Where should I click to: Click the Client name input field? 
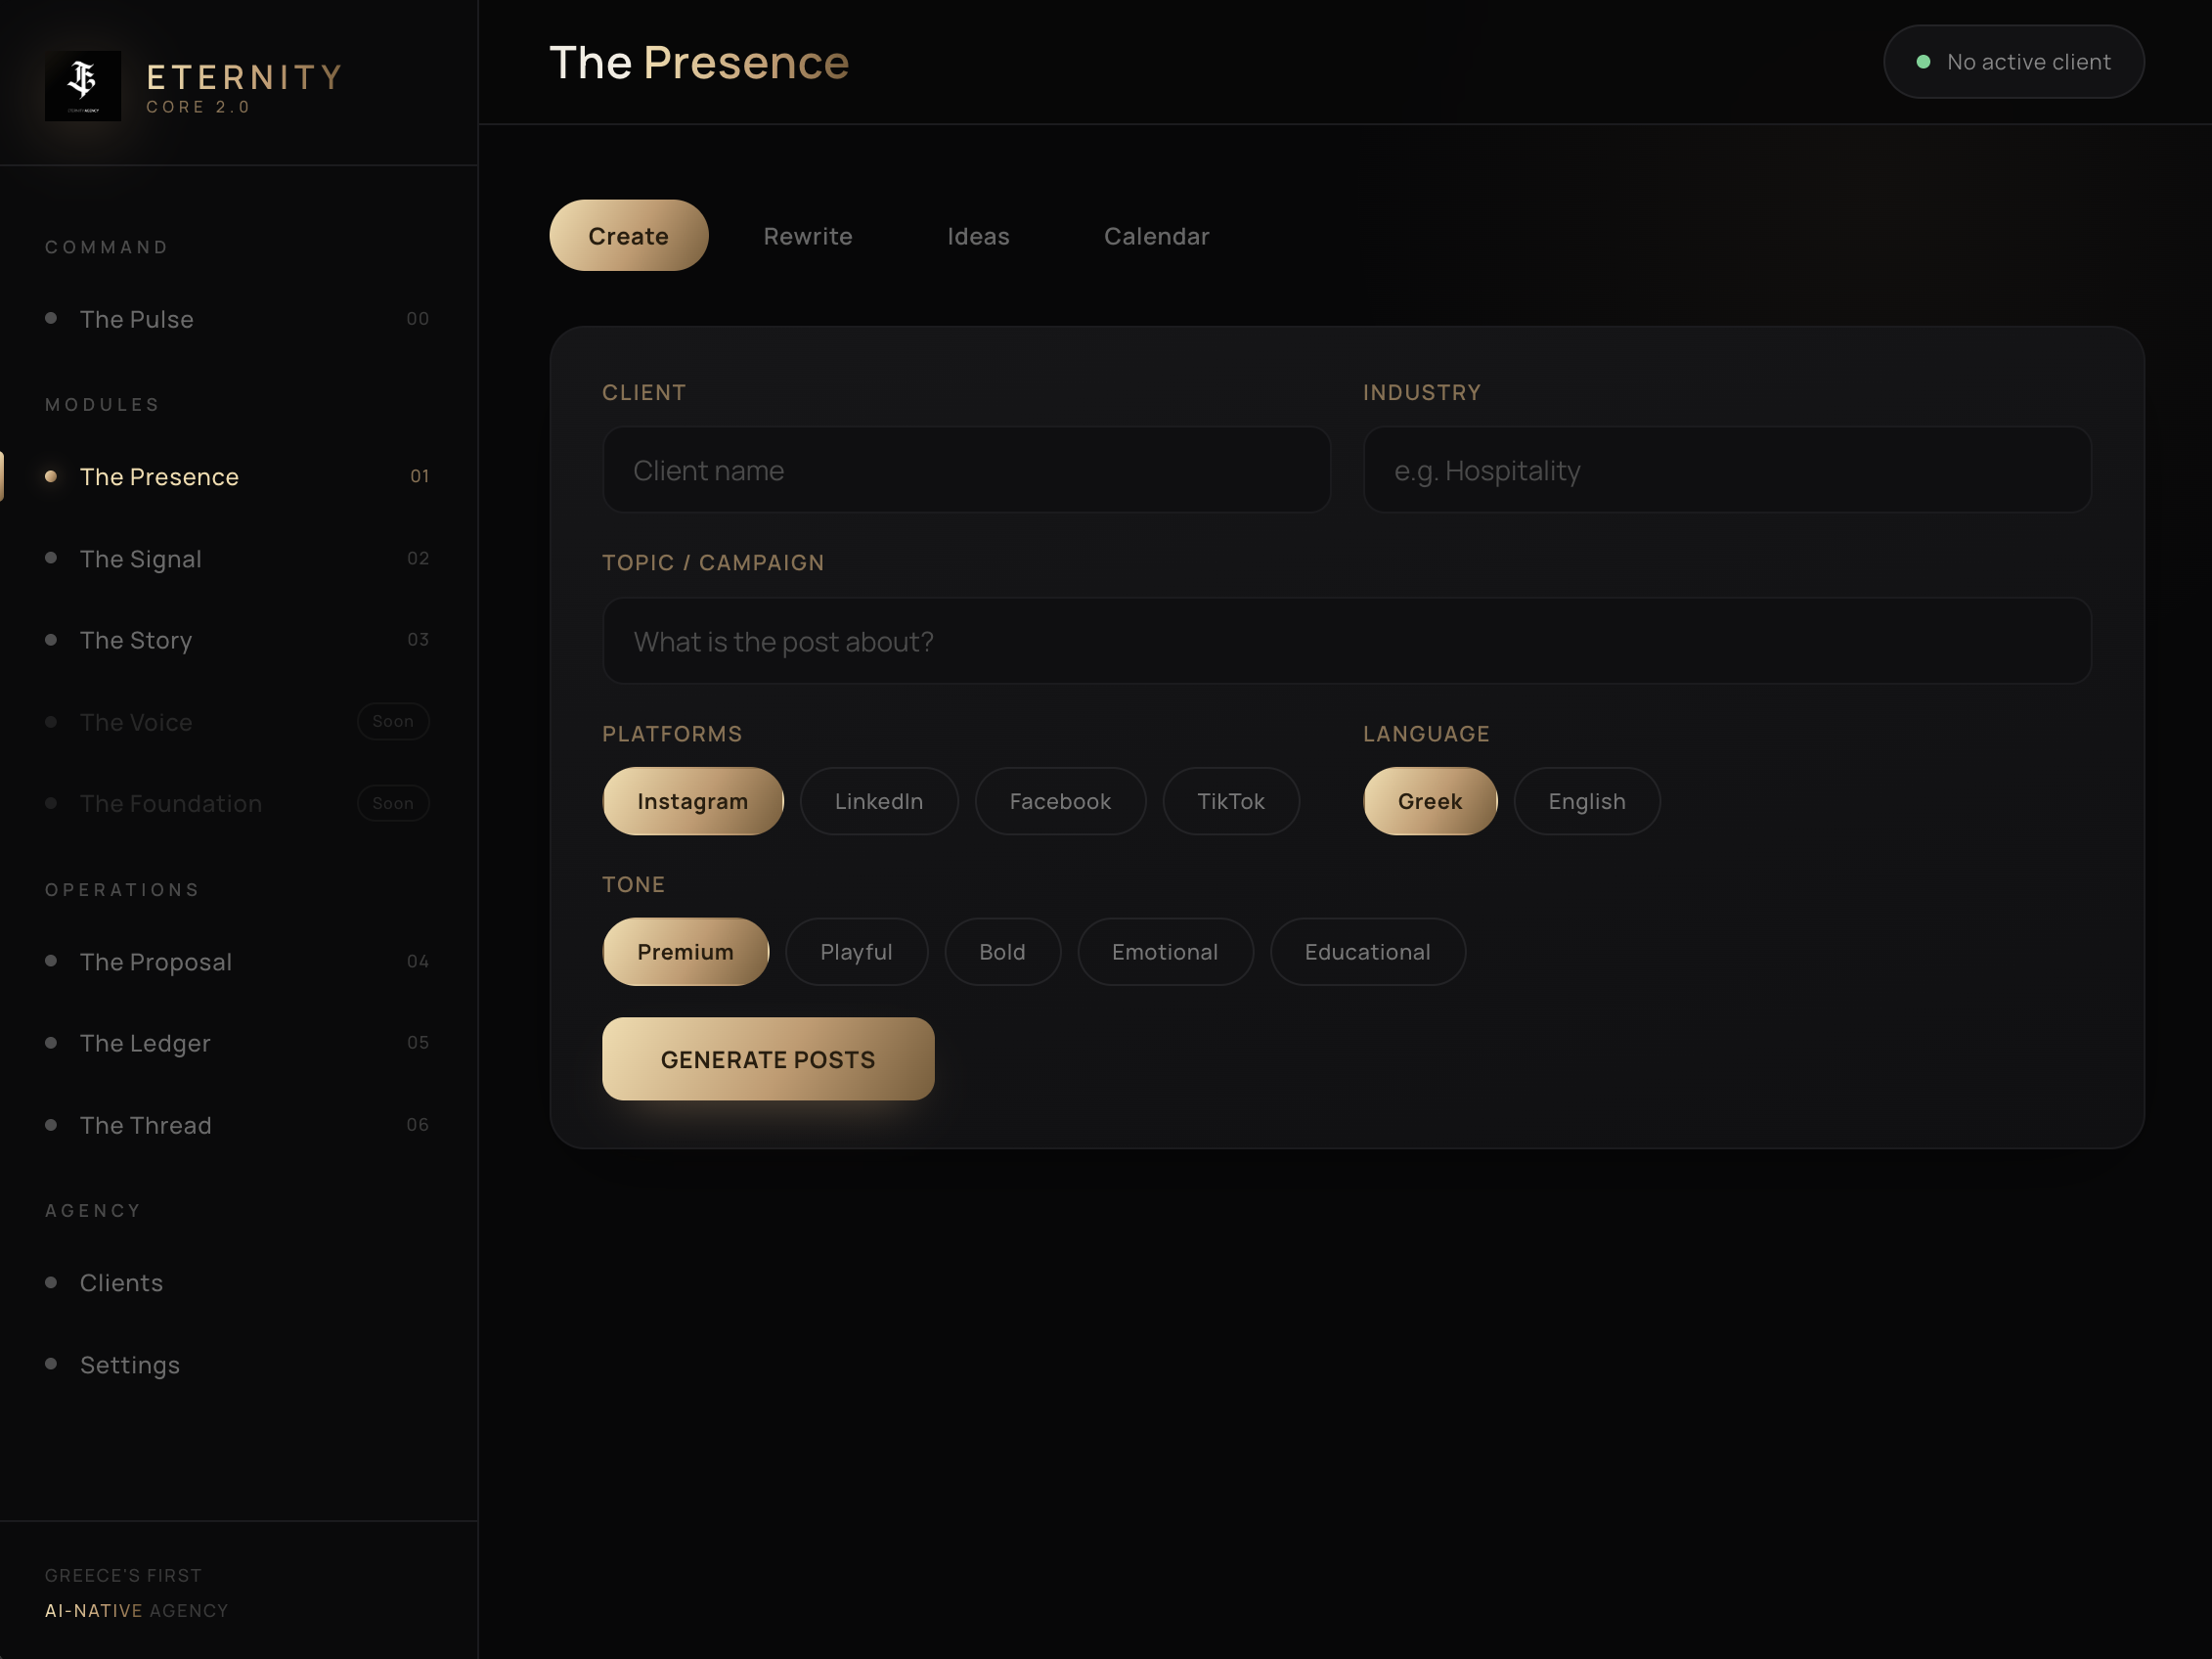point(966,470)
